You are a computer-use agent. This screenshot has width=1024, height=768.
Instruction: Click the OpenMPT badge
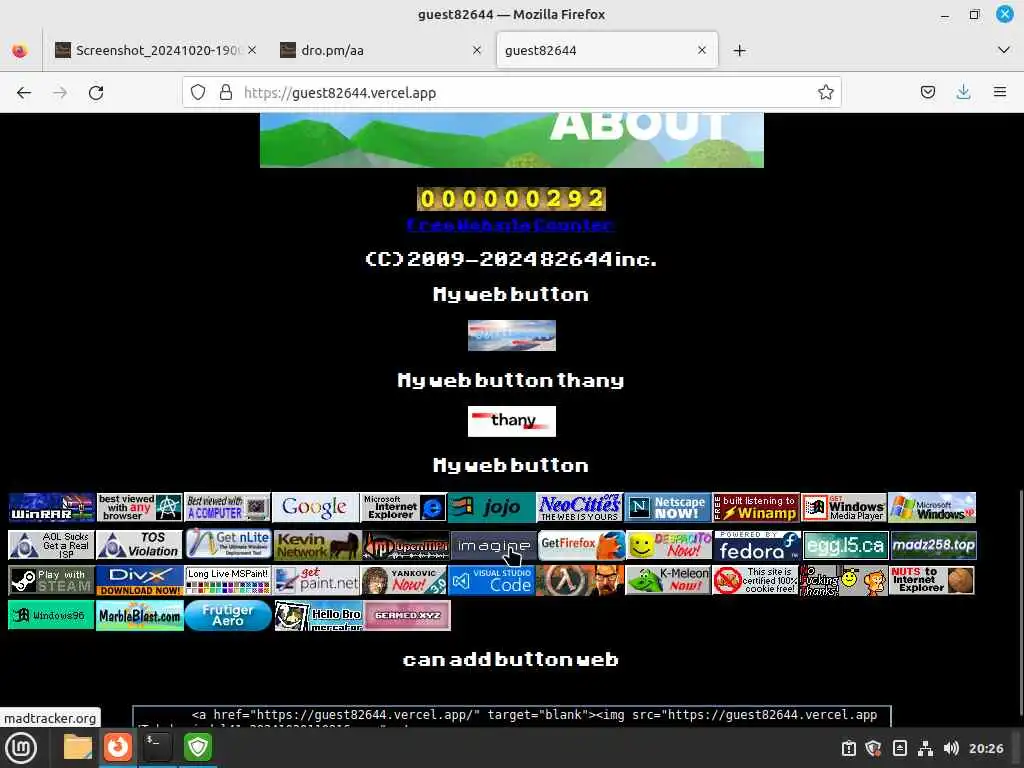pyautogui.click(x=405, y=545)
